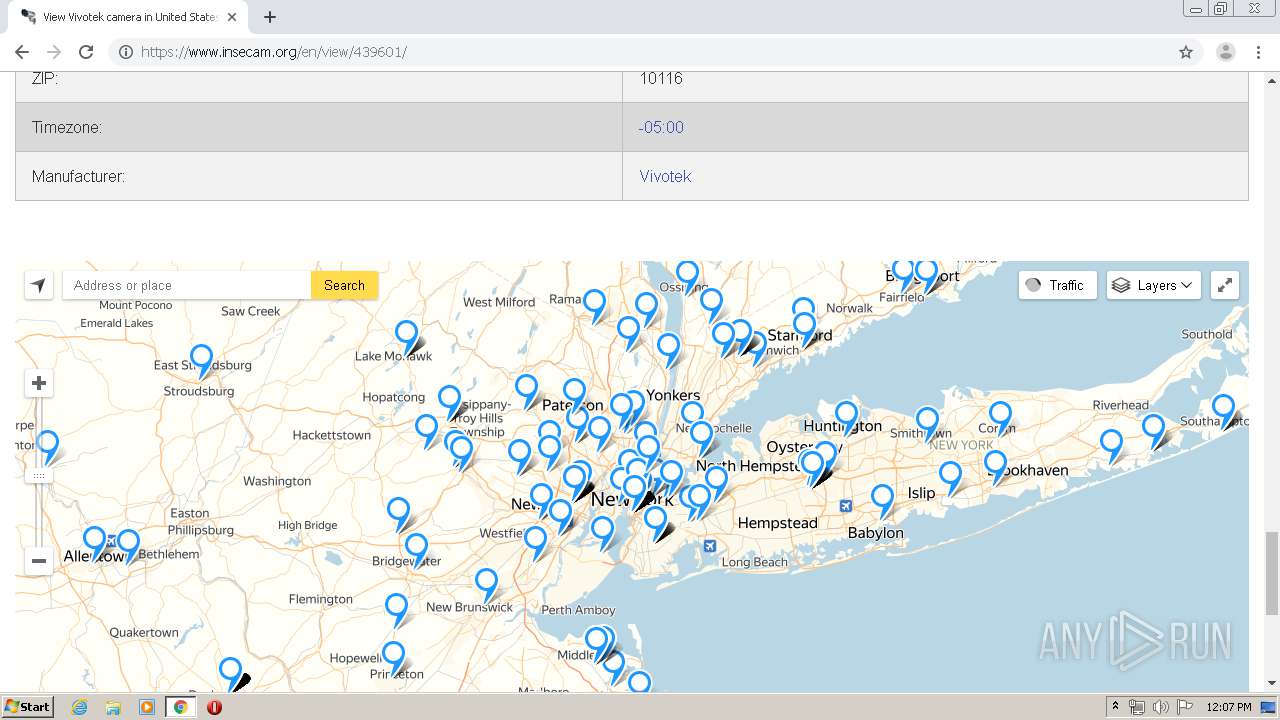The image size is (1280, 720).
Task: Click the Long Beach label on the map
Action: (755, 562)
